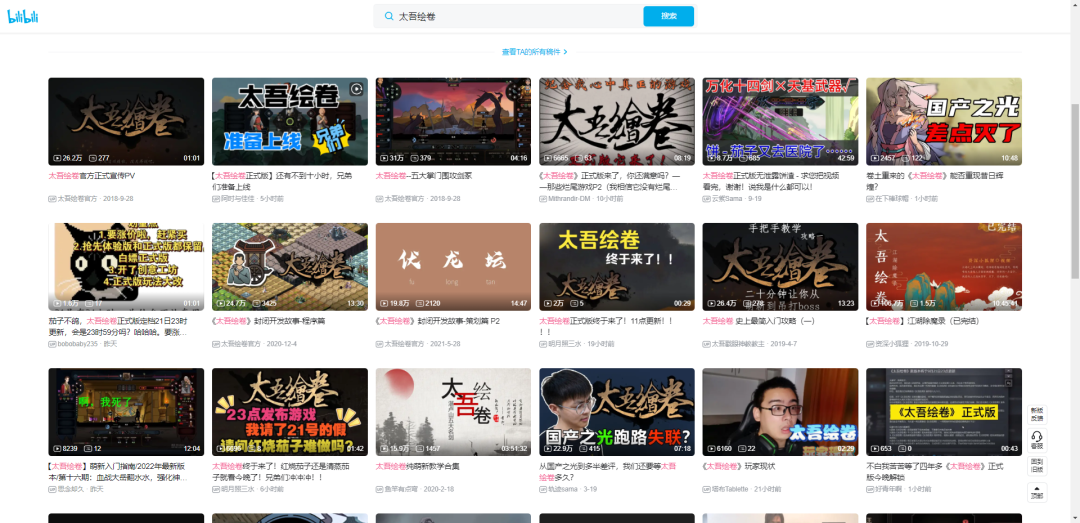Screen dimensions: 1080x523
Task: Visit uploader Mithrandir-DM
Action: pyautogui.click(x=570, y=198)
